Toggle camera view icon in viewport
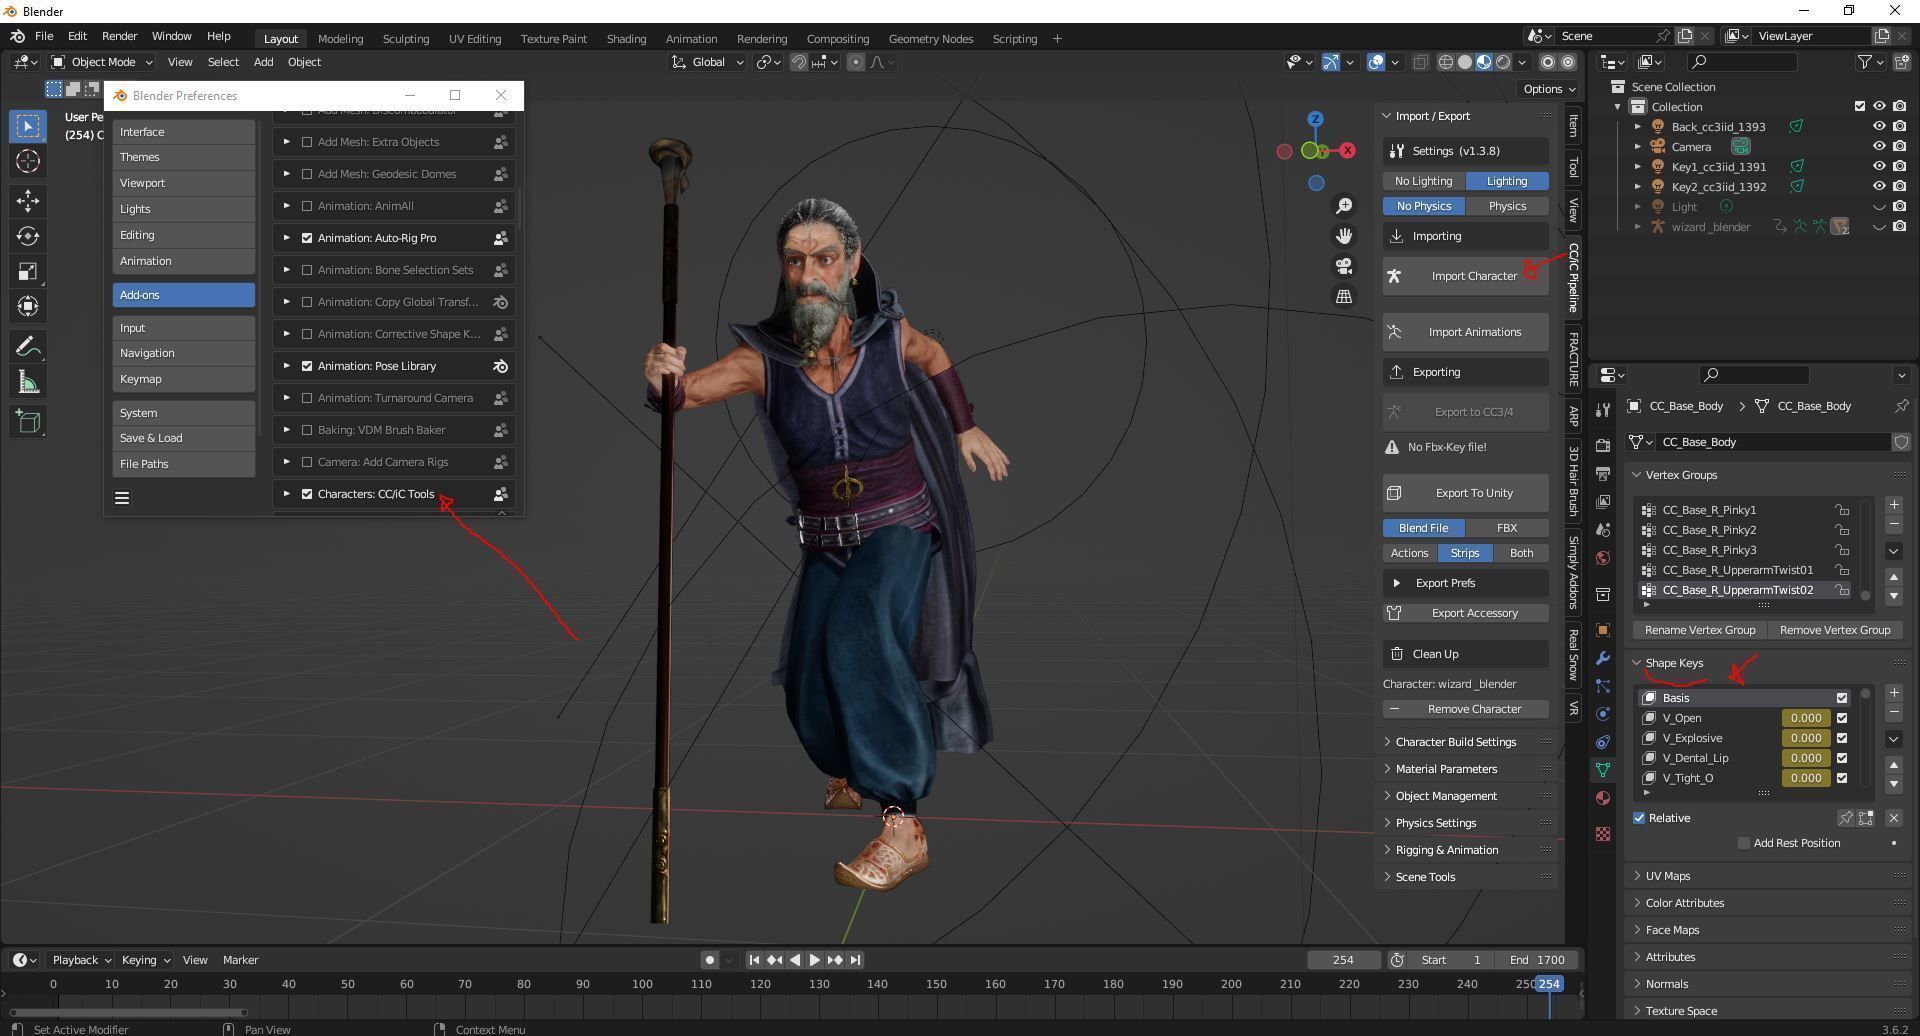 pyautogui.click(x=1344, y=266)
